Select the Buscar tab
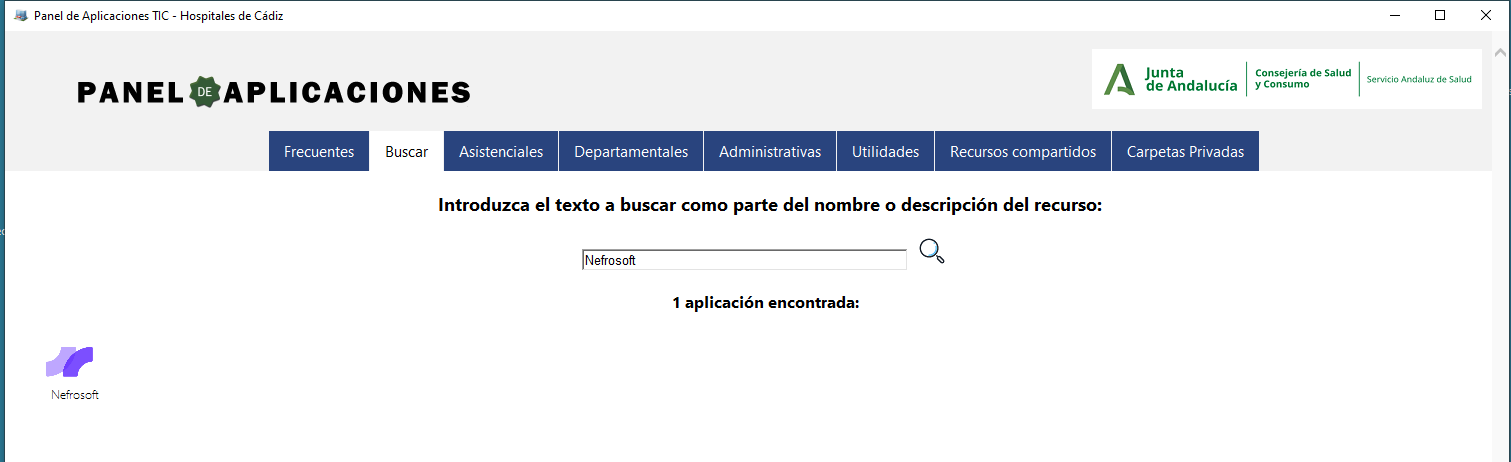 pyautogui.click(x=407, y=151)
